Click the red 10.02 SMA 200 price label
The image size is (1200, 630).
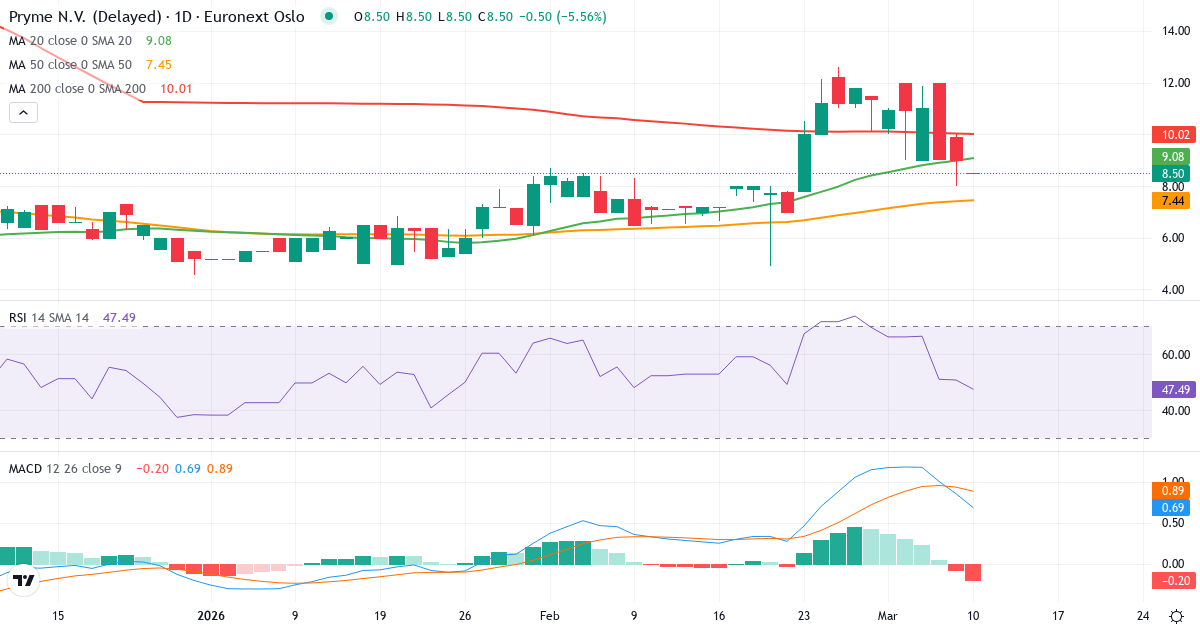[x=1170, y=134]
